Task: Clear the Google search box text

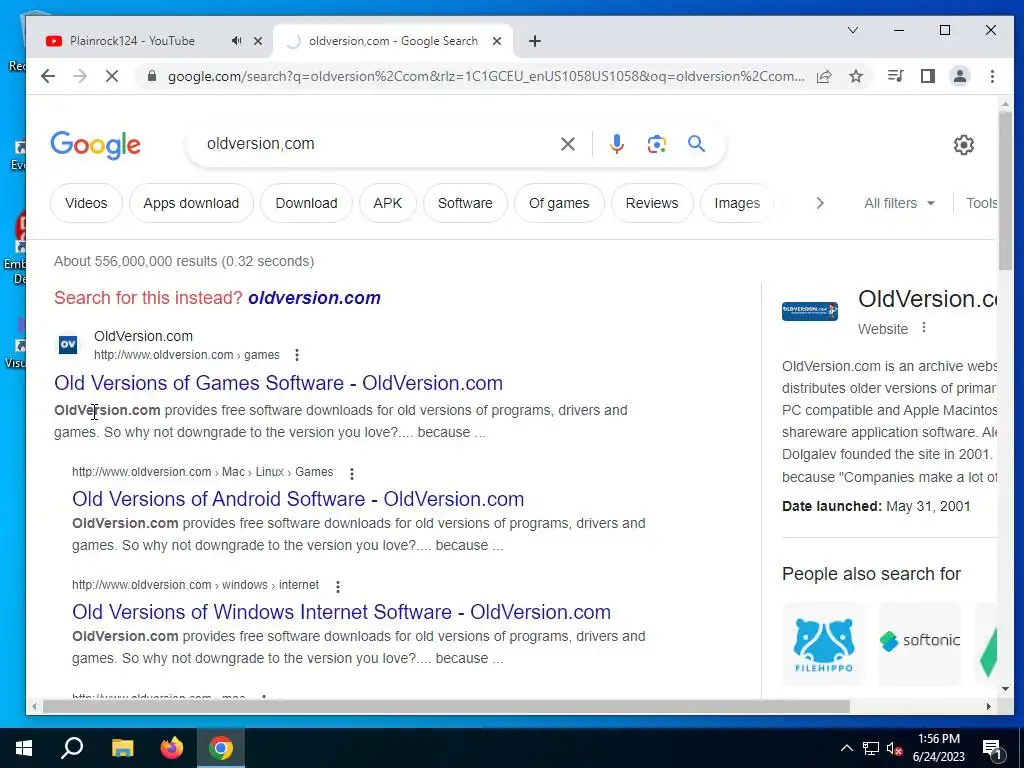Action: tap(568, 144)
